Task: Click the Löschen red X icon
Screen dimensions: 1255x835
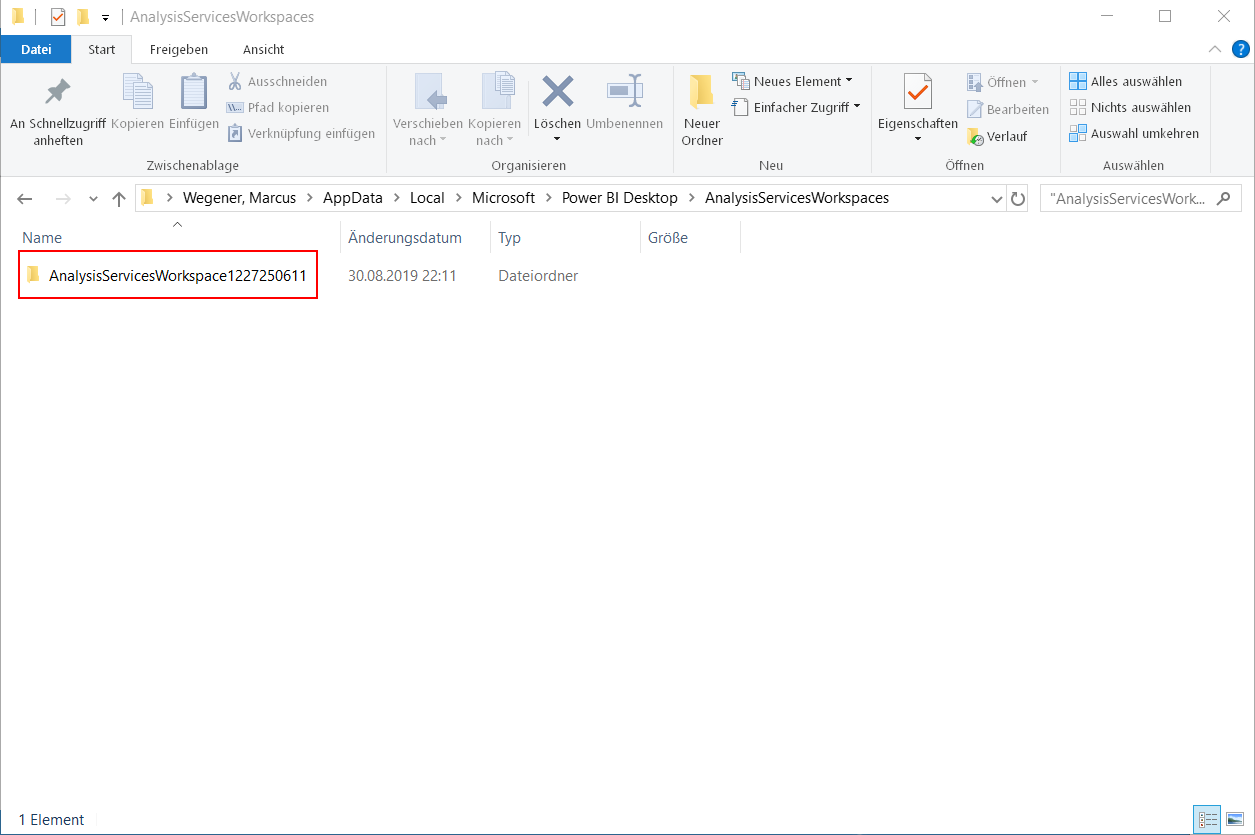Action: click(557, 92)
